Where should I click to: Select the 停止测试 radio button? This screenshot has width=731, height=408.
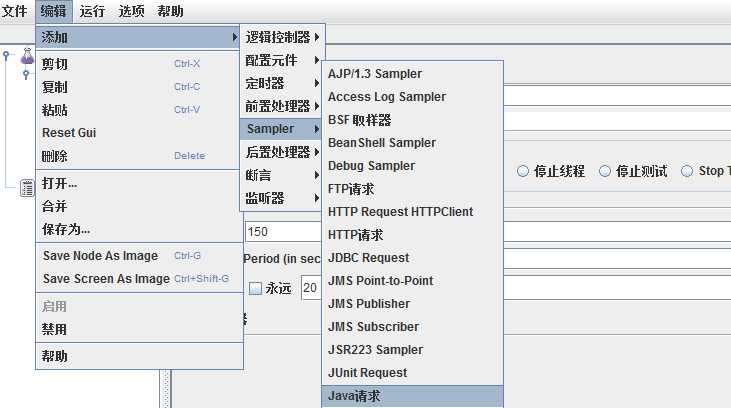(605, 171)
